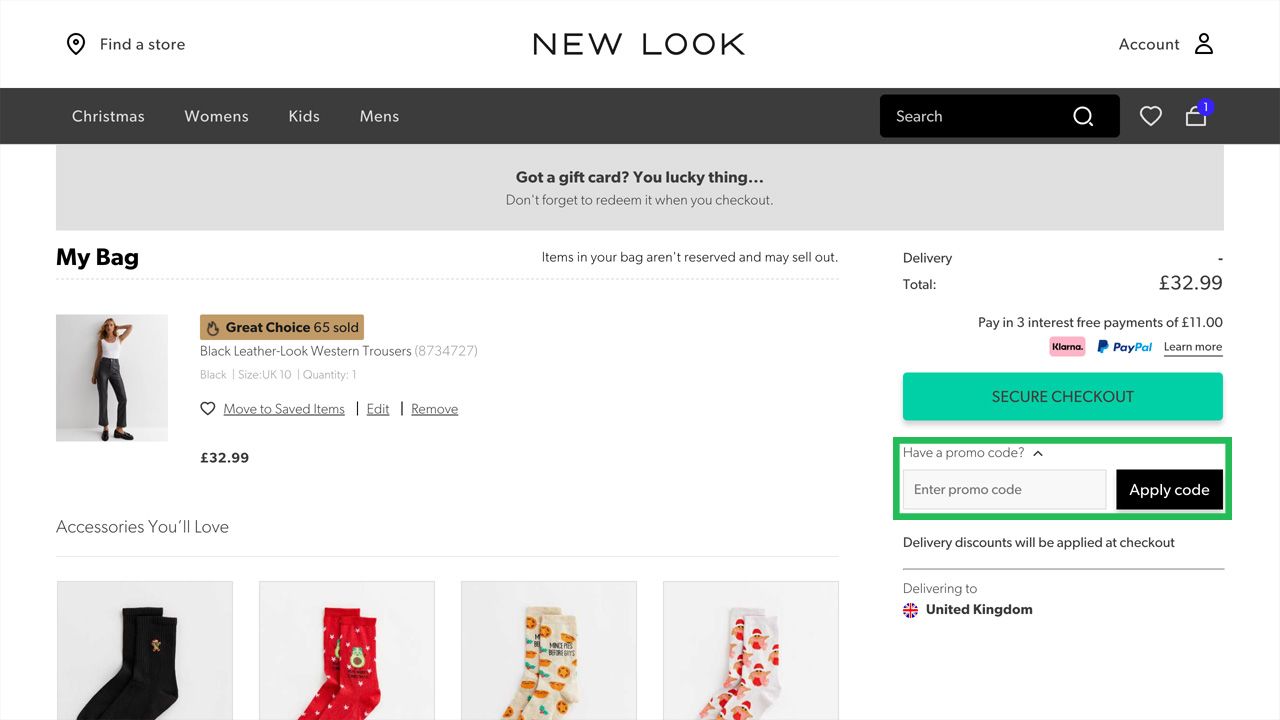Open the Christmas menu
Image resolution: width=1280 pixels, height=720 pixels.
click(x=108, y=116)
